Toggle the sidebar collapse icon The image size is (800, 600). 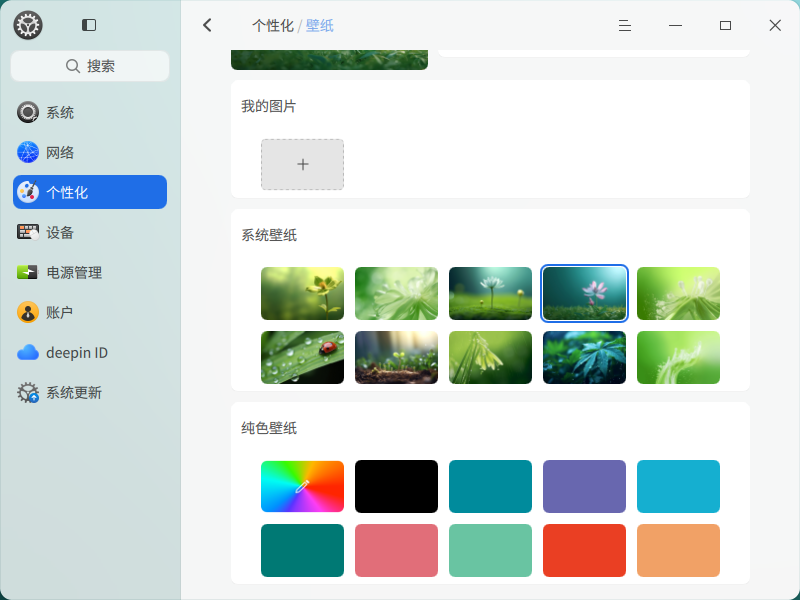coord(89,25)
